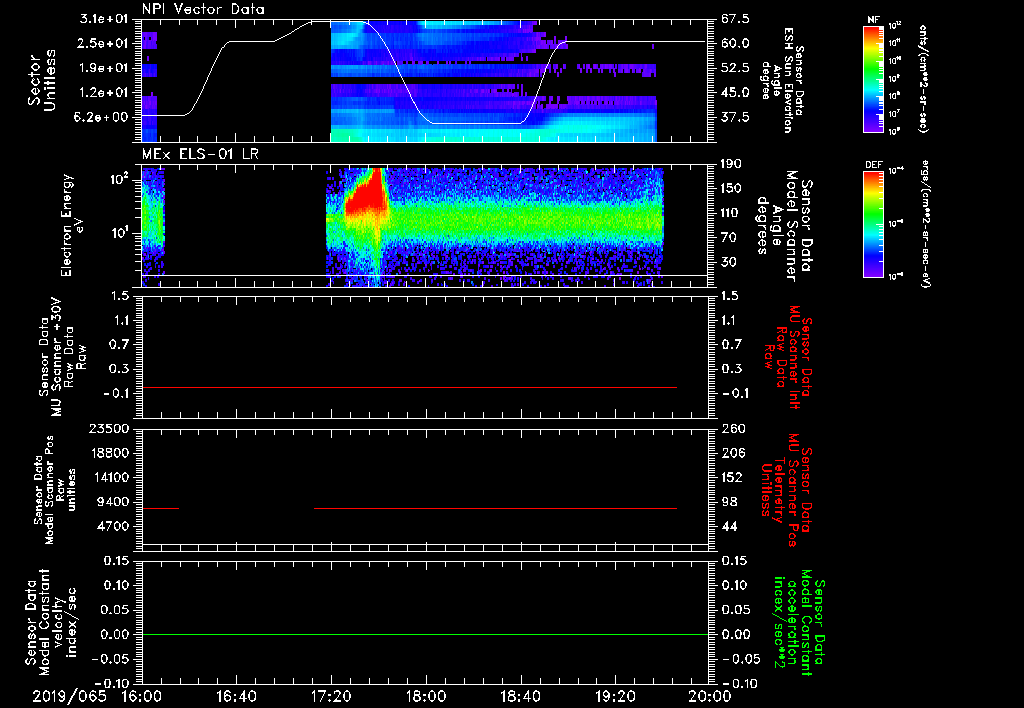Click the short red segment near 16:00 in position panel
This screenshot has height=708, width=1024.
[160, 508]
